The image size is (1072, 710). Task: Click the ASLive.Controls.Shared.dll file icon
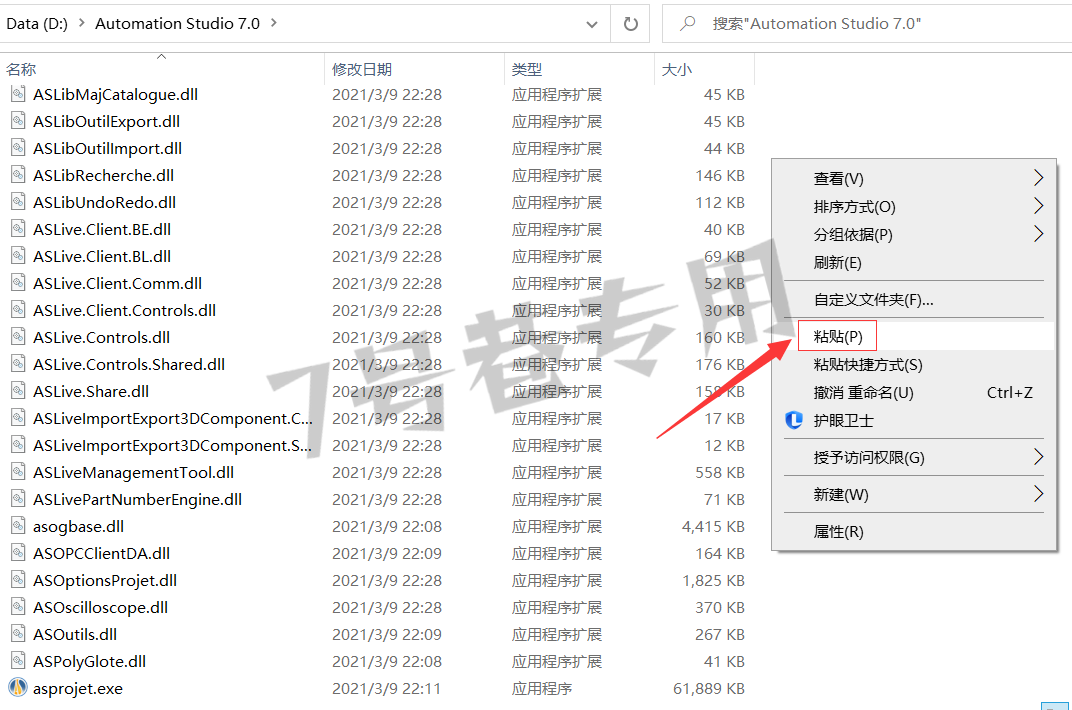coord(18,364)
